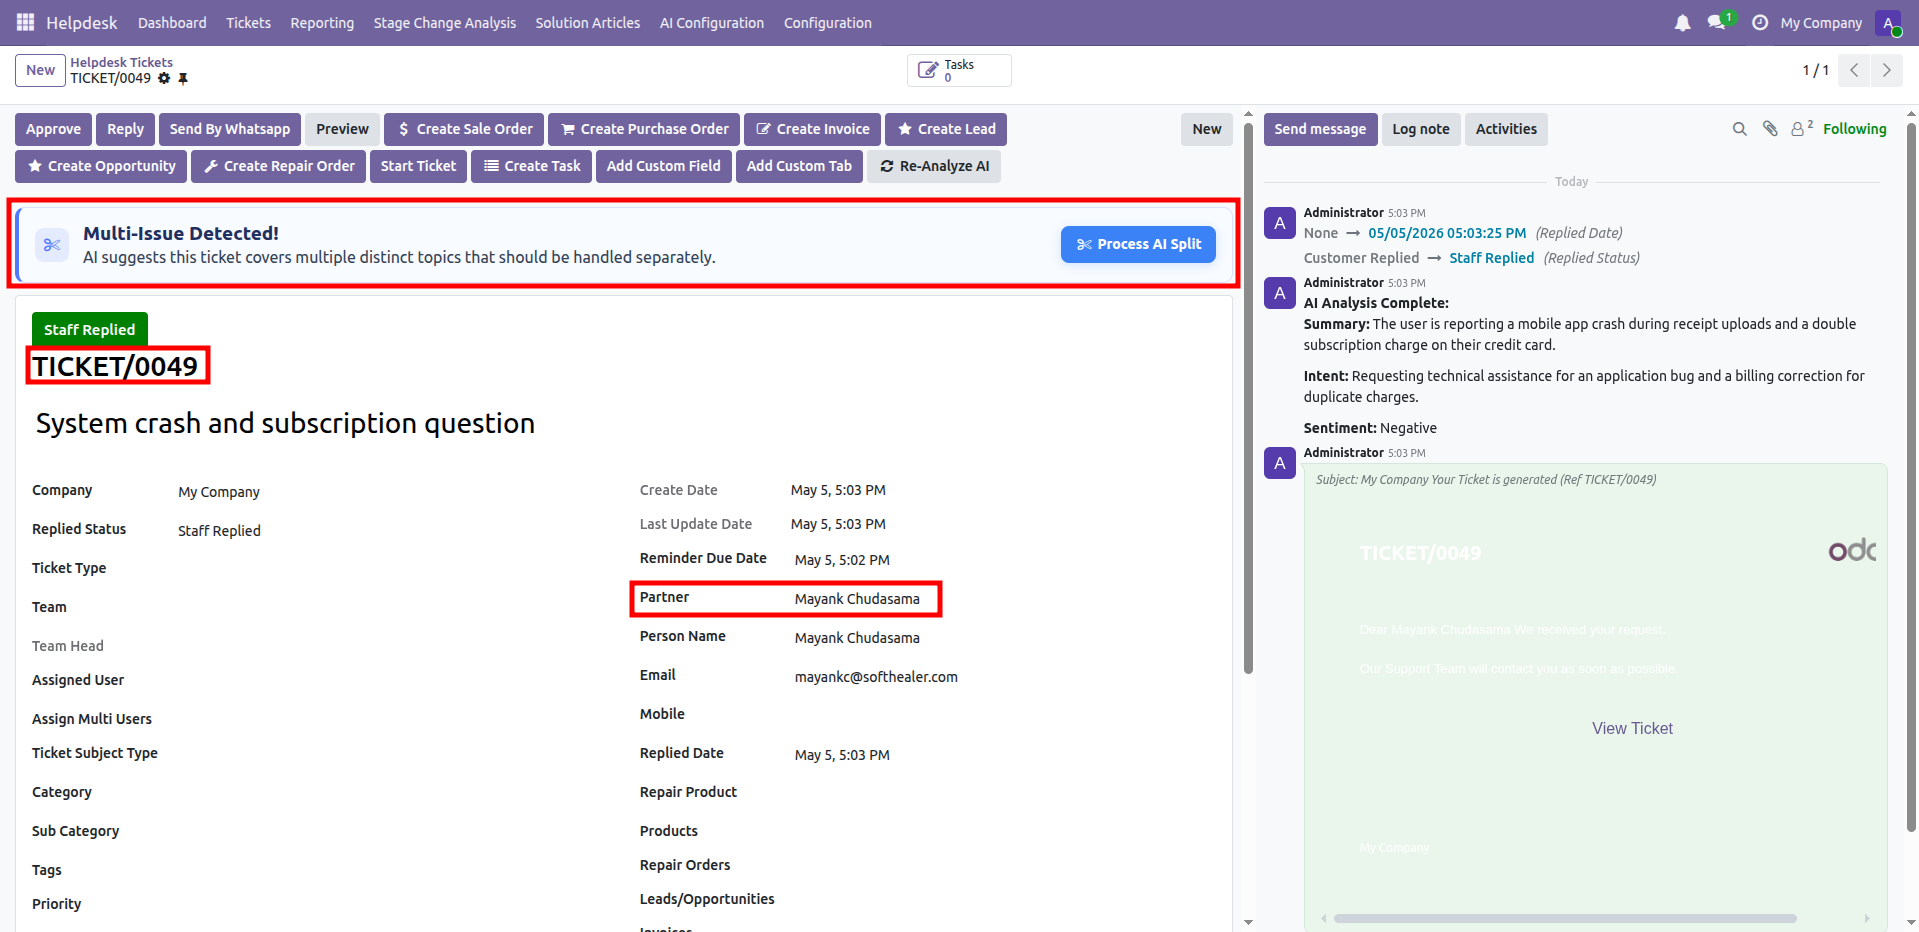Click the Email field mayankc@softhealer.com
This screenshot has height=932, width=1919.
click(x=876, y=677)
